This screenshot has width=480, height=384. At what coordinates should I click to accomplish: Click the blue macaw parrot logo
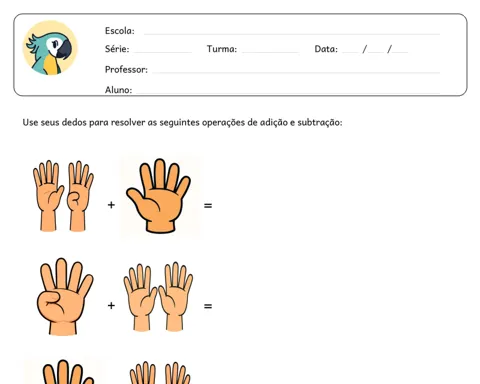coord(50,48)
